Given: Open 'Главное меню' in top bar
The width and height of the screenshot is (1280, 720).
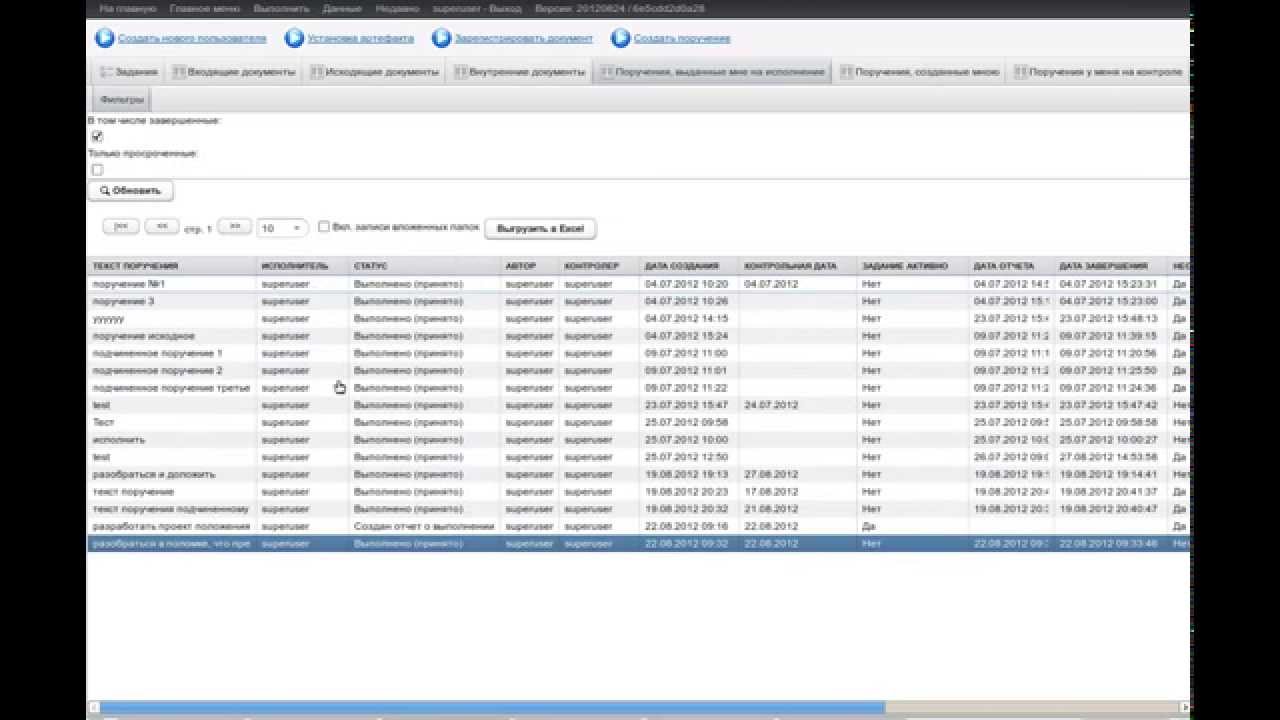Looking at the screenshot, I should coord(204,8).
